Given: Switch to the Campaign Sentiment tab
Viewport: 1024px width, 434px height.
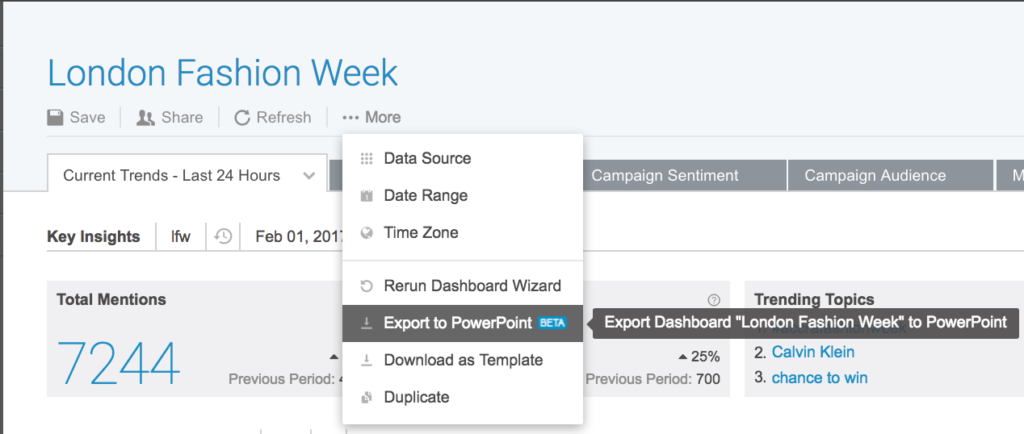Looking at the screenshot, I should pyautogui.click(x=665, y=175).
